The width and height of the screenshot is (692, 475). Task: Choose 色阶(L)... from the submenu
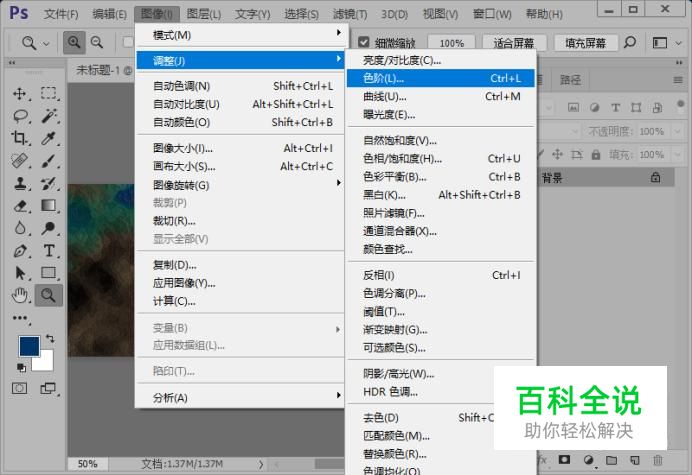[441, 78]
